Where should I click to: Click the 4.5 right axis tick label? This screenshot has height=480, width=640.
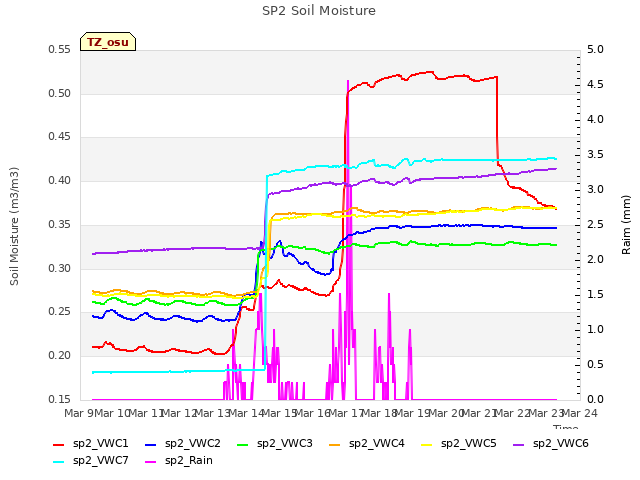pyautogui.click(x=595, y=84)
